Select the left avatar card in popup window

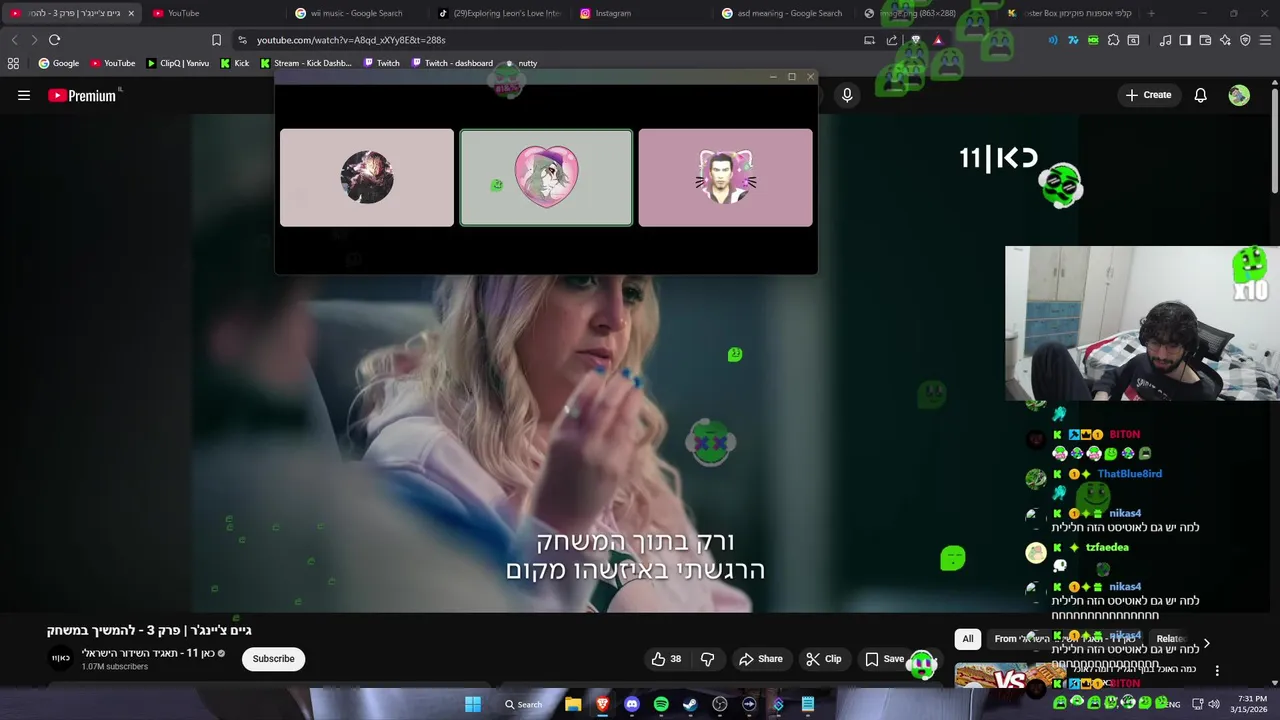point(367,177)
